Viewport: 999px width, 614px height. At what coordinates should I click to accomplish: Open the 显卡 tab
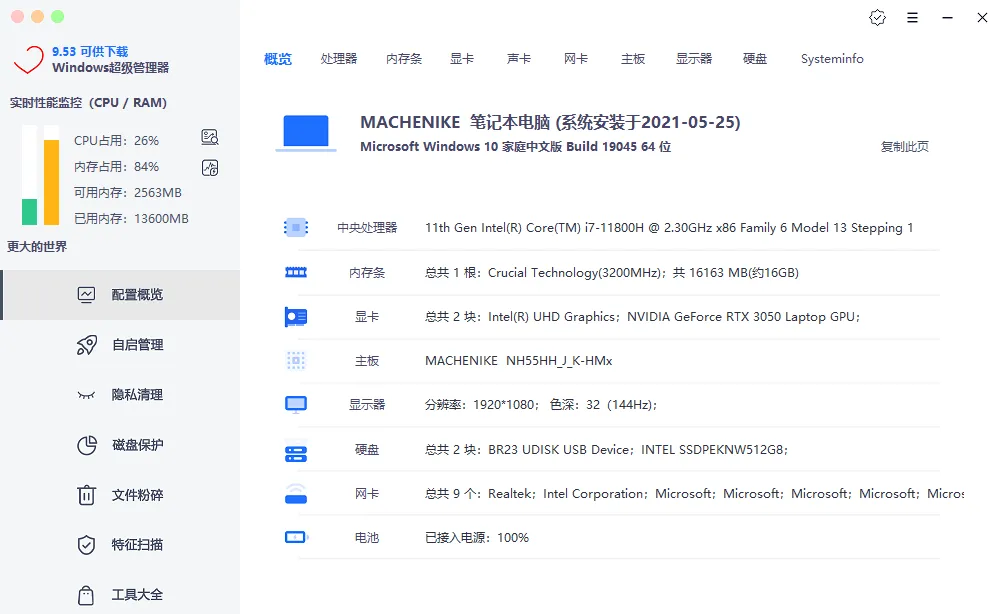462,59
